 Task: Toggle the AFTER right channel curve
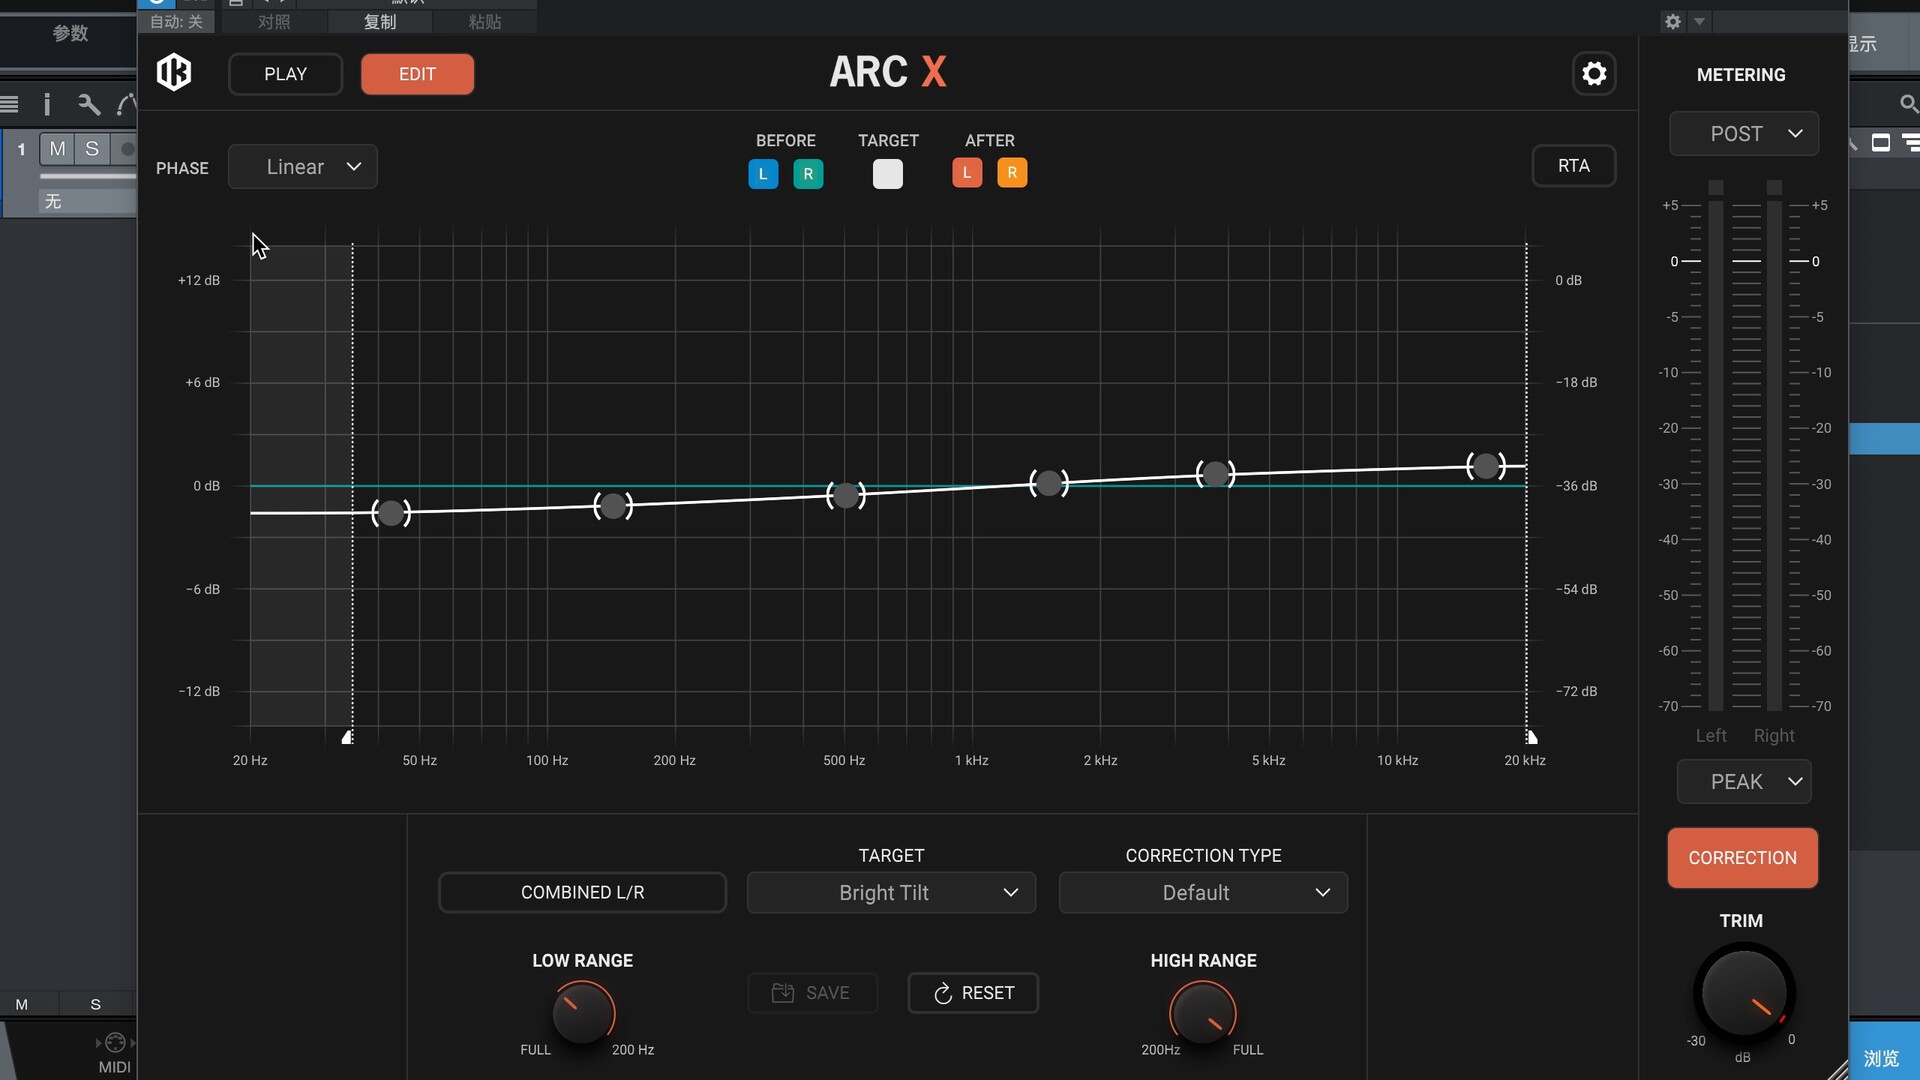click(x=1012, y=173)
